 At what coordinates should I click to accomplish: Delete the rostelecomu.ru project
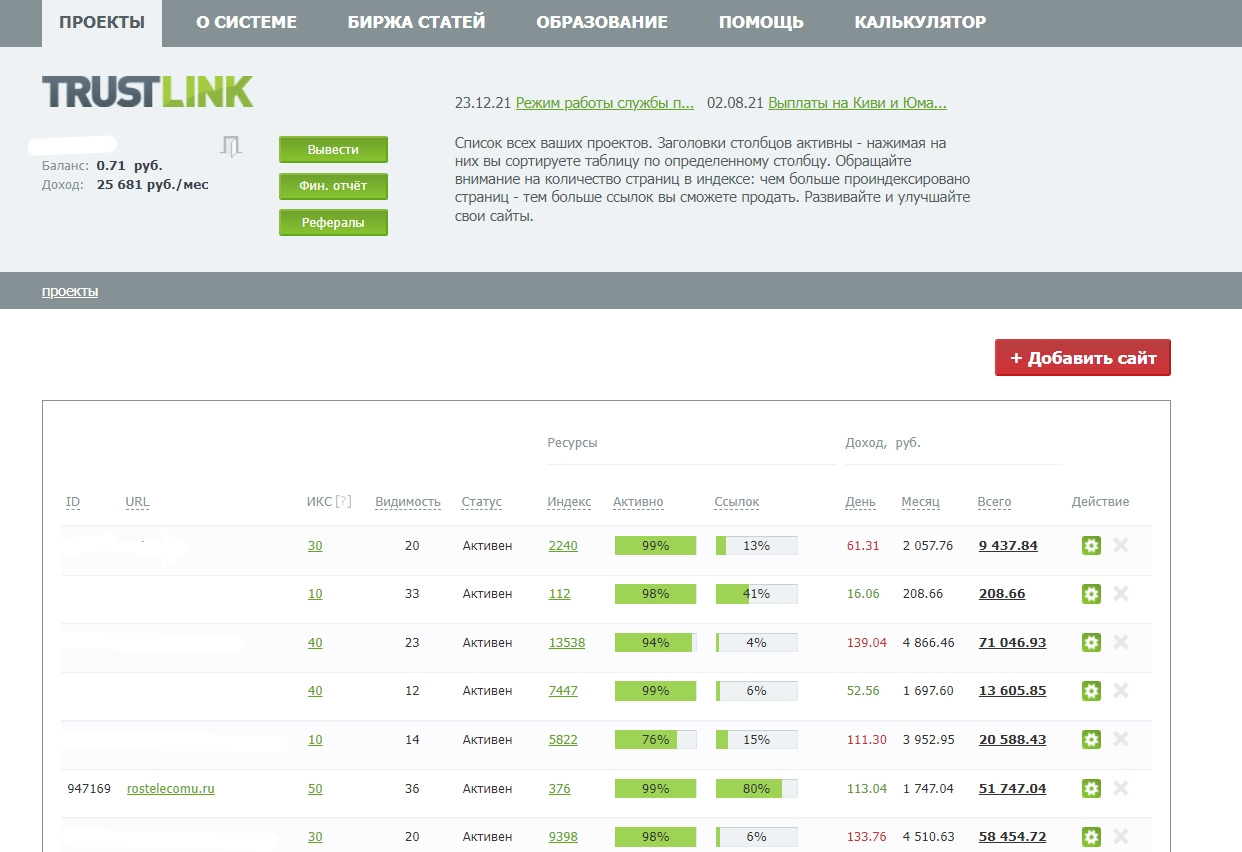point(1121,788)
